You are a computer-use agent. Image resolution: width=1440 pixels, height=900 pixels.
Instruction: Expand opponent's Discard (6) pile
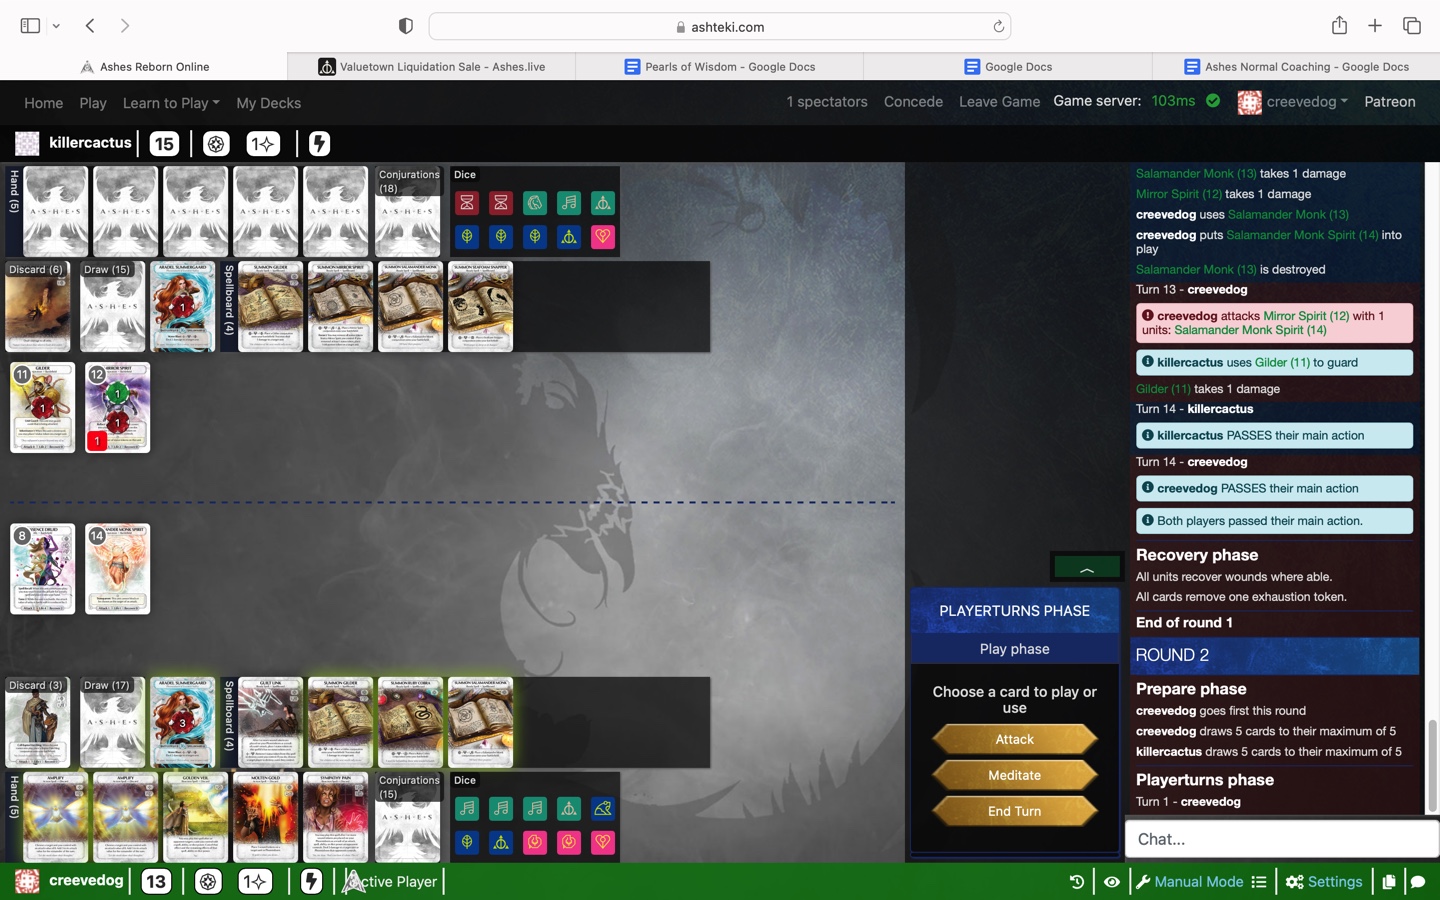pyautogui.click(x=38, y=306)
